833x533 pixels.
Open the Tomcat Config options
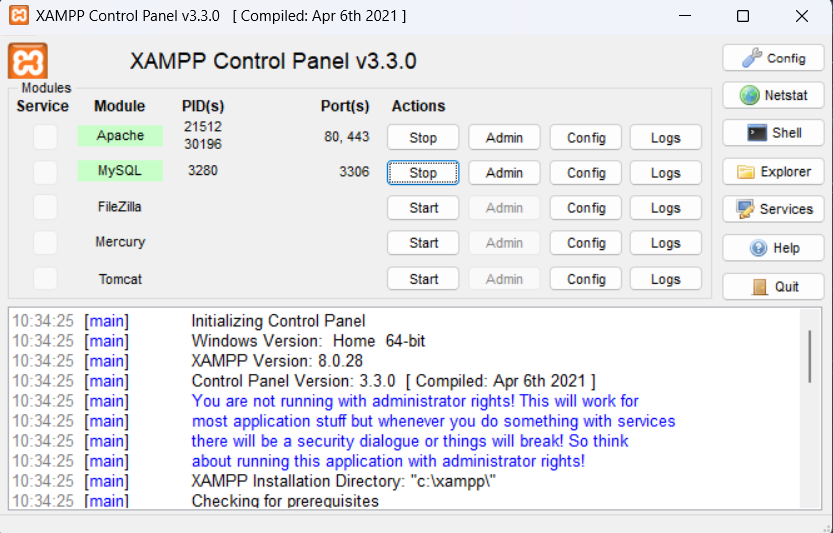[x=586, y=279]
